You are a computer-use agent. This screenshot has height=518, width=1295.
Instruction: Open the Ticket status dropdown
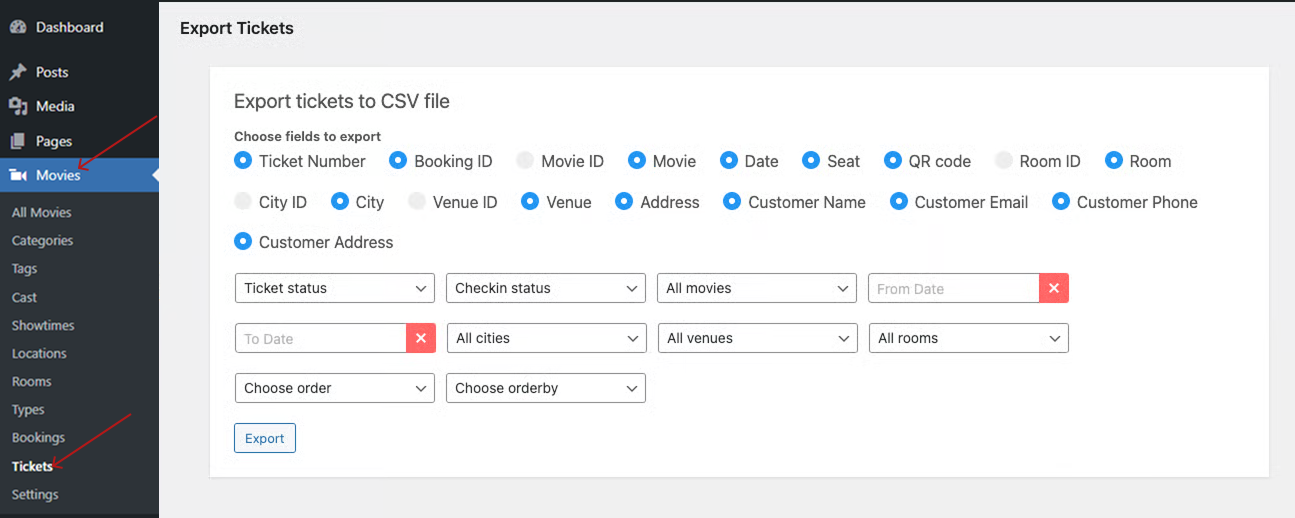[x=334, y=288]
